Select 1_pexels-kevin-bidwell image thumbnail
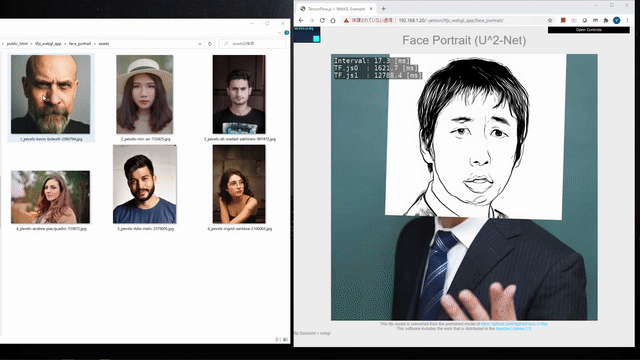The height and width of the screenshot is (360, 640). point(50,94)
